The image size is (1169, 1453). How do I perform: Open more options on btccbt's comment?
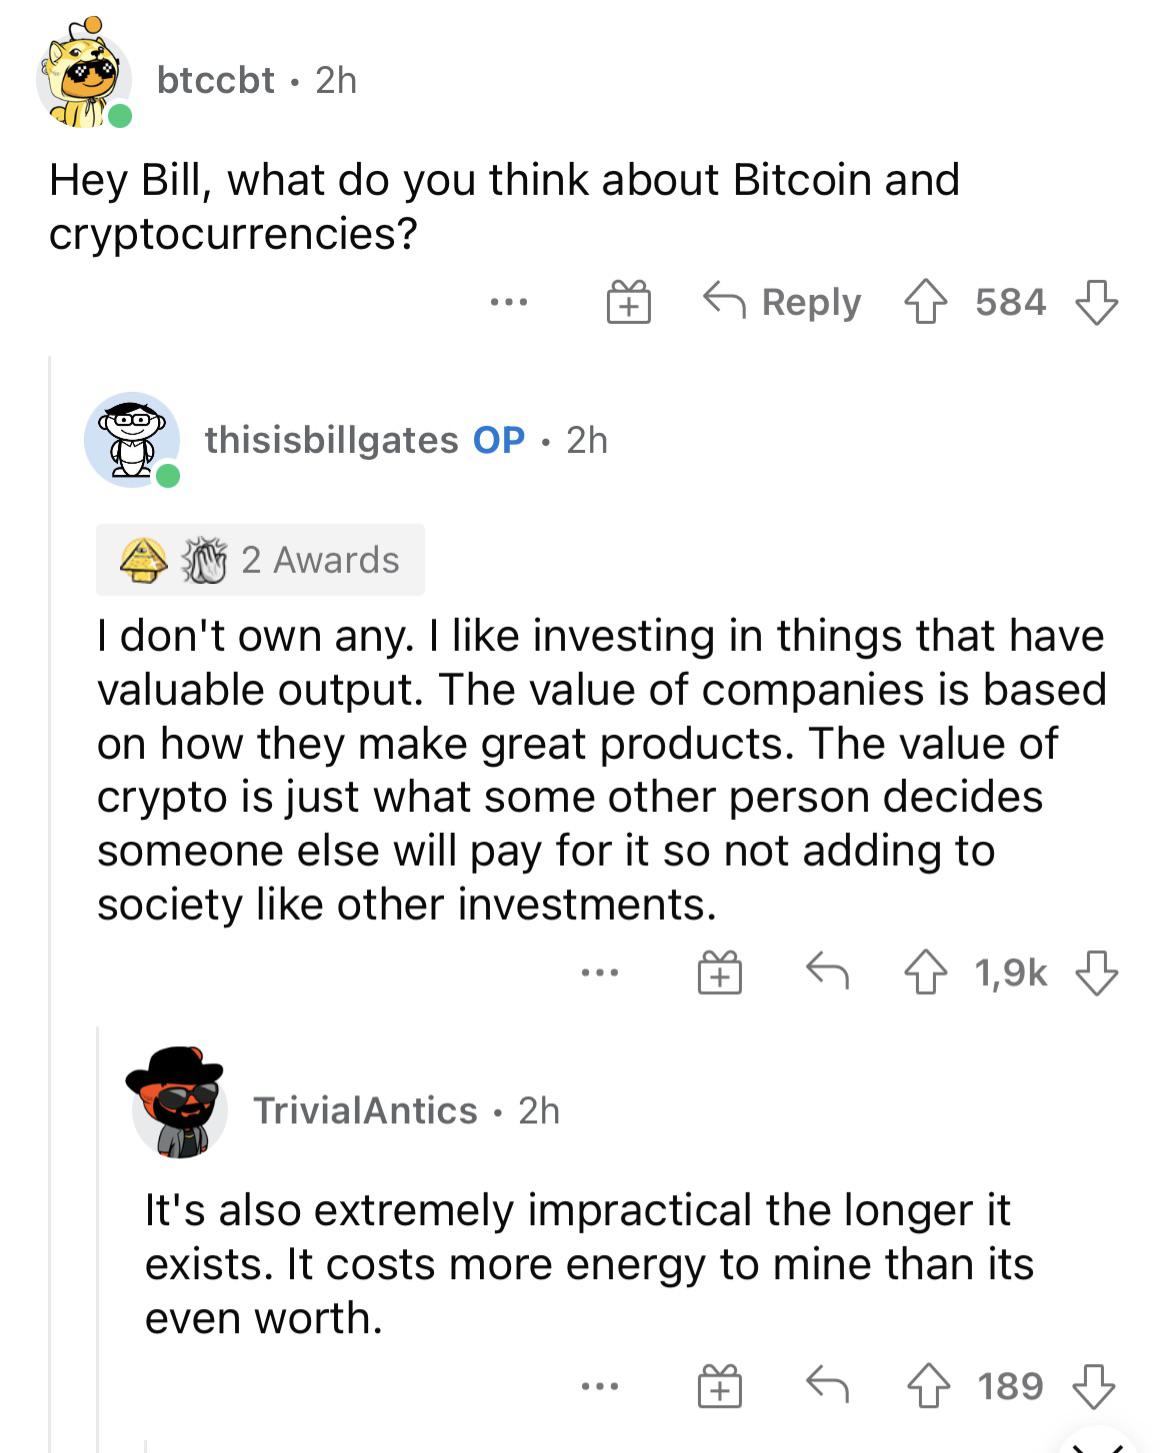[509, 301]
